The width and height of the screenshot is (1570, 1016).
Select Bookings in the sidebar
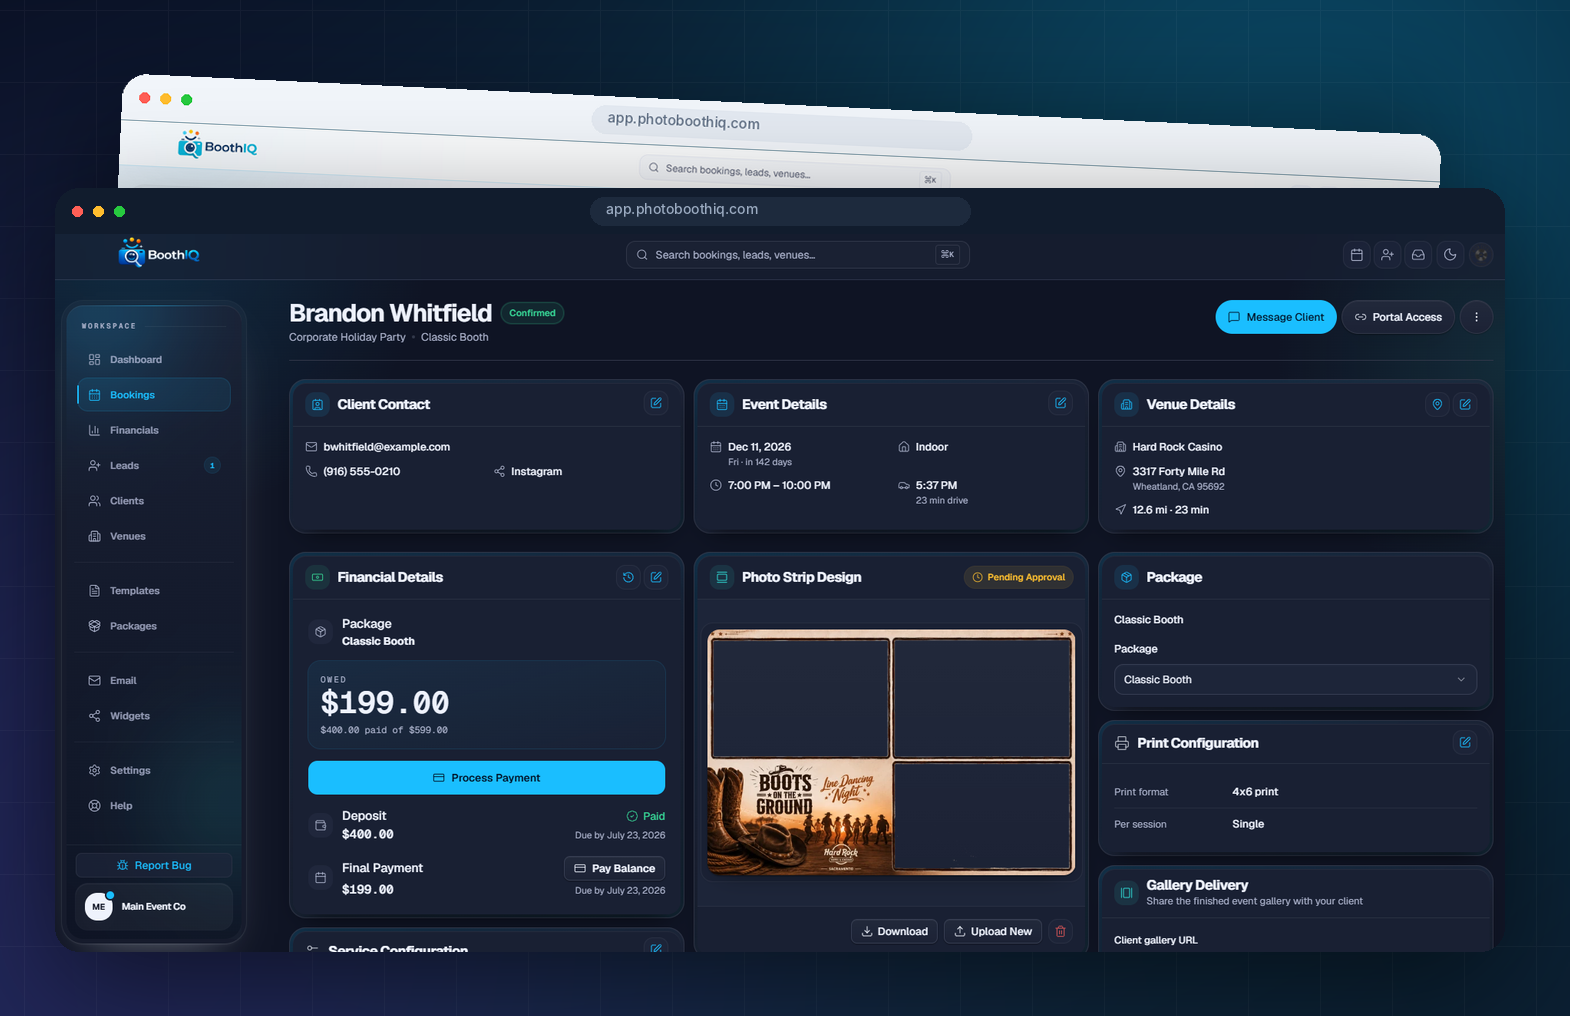(153, 394)
